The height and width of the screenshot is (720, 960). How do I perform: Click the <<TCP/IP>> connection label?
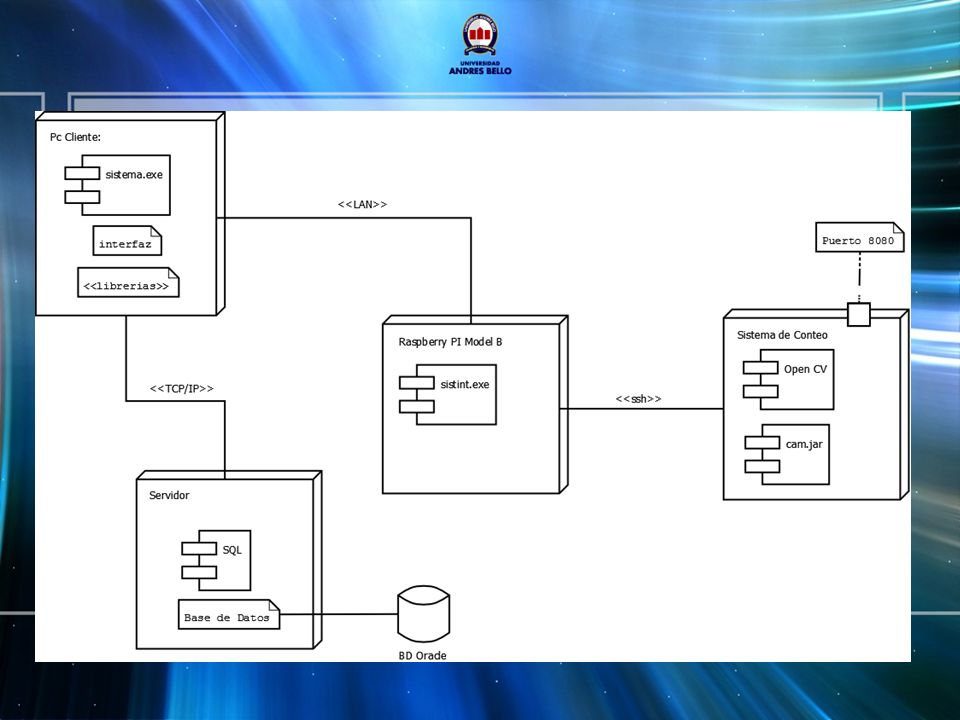tap(182, 389)
